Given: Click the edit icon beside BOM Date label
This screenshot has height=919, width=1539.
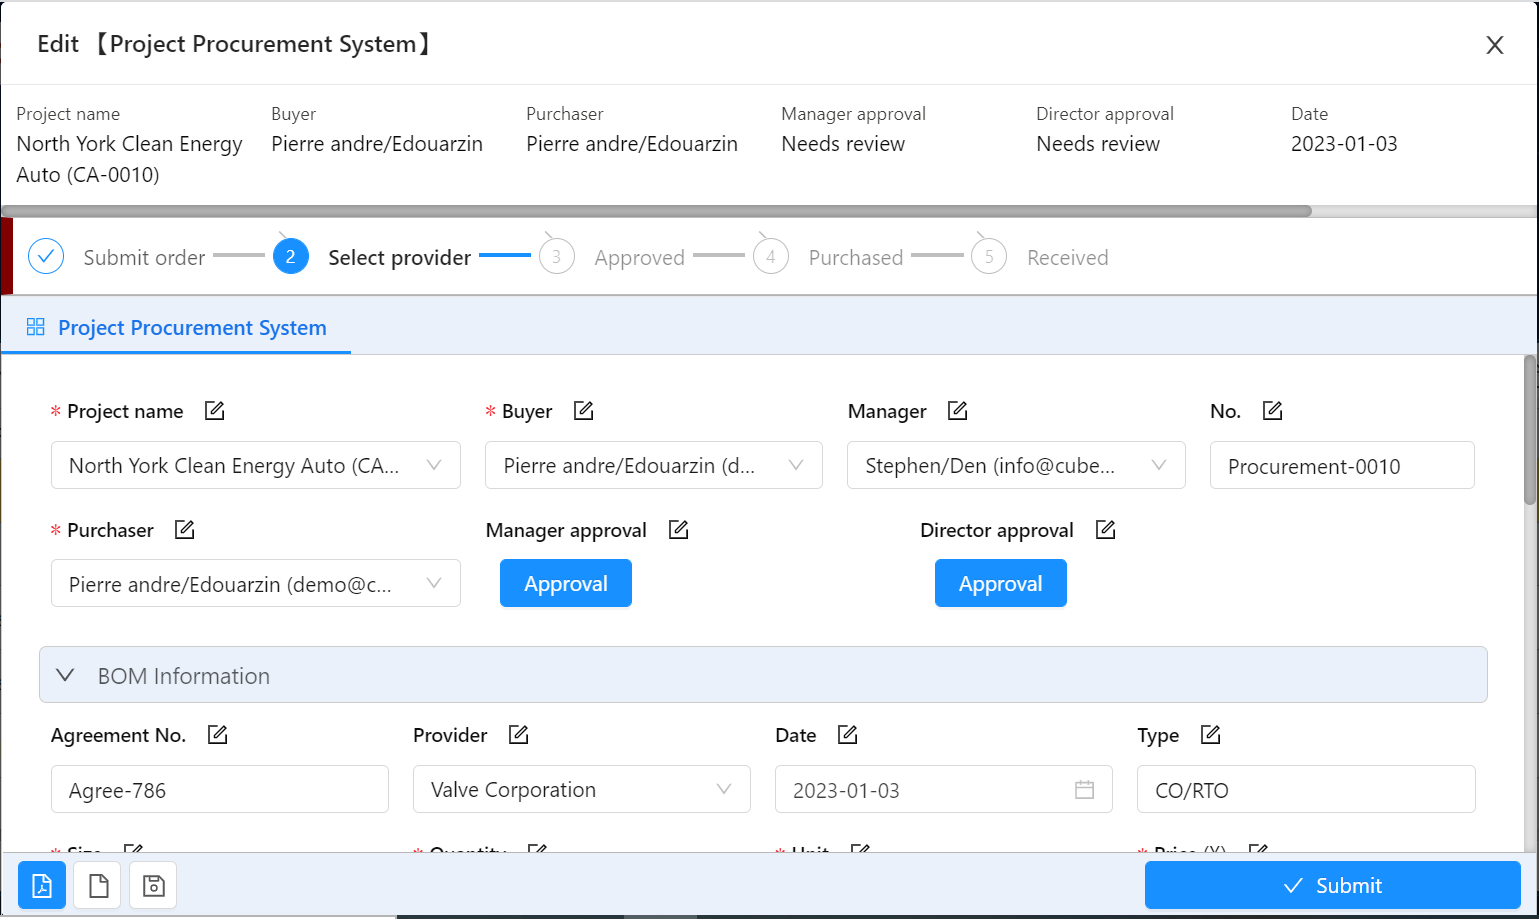Looking at the screenshot, I should point(847,735).
